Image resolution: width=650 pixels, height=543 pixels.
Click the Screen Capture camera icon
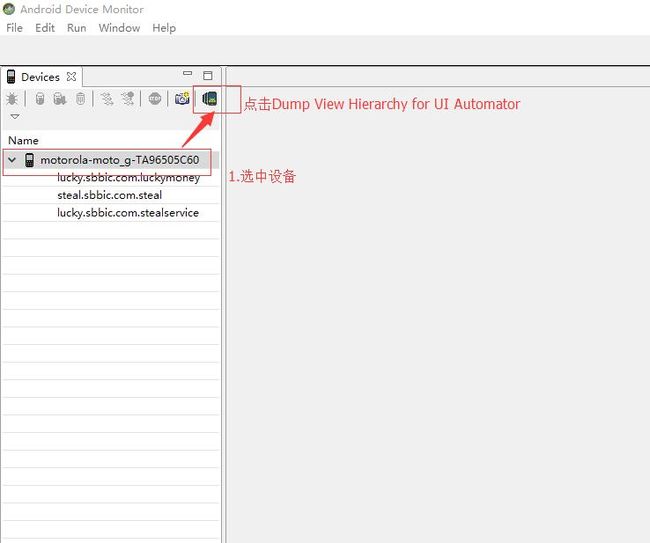[182, 99]
